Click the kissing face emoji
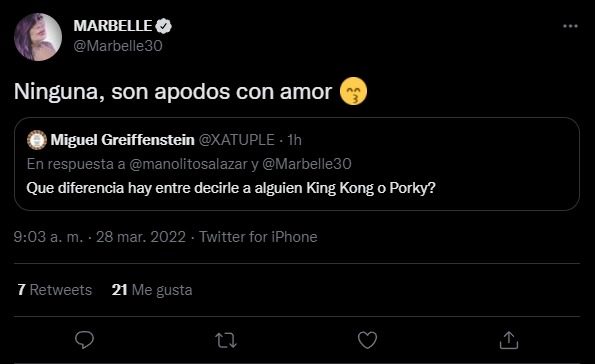 coord(353,91)
